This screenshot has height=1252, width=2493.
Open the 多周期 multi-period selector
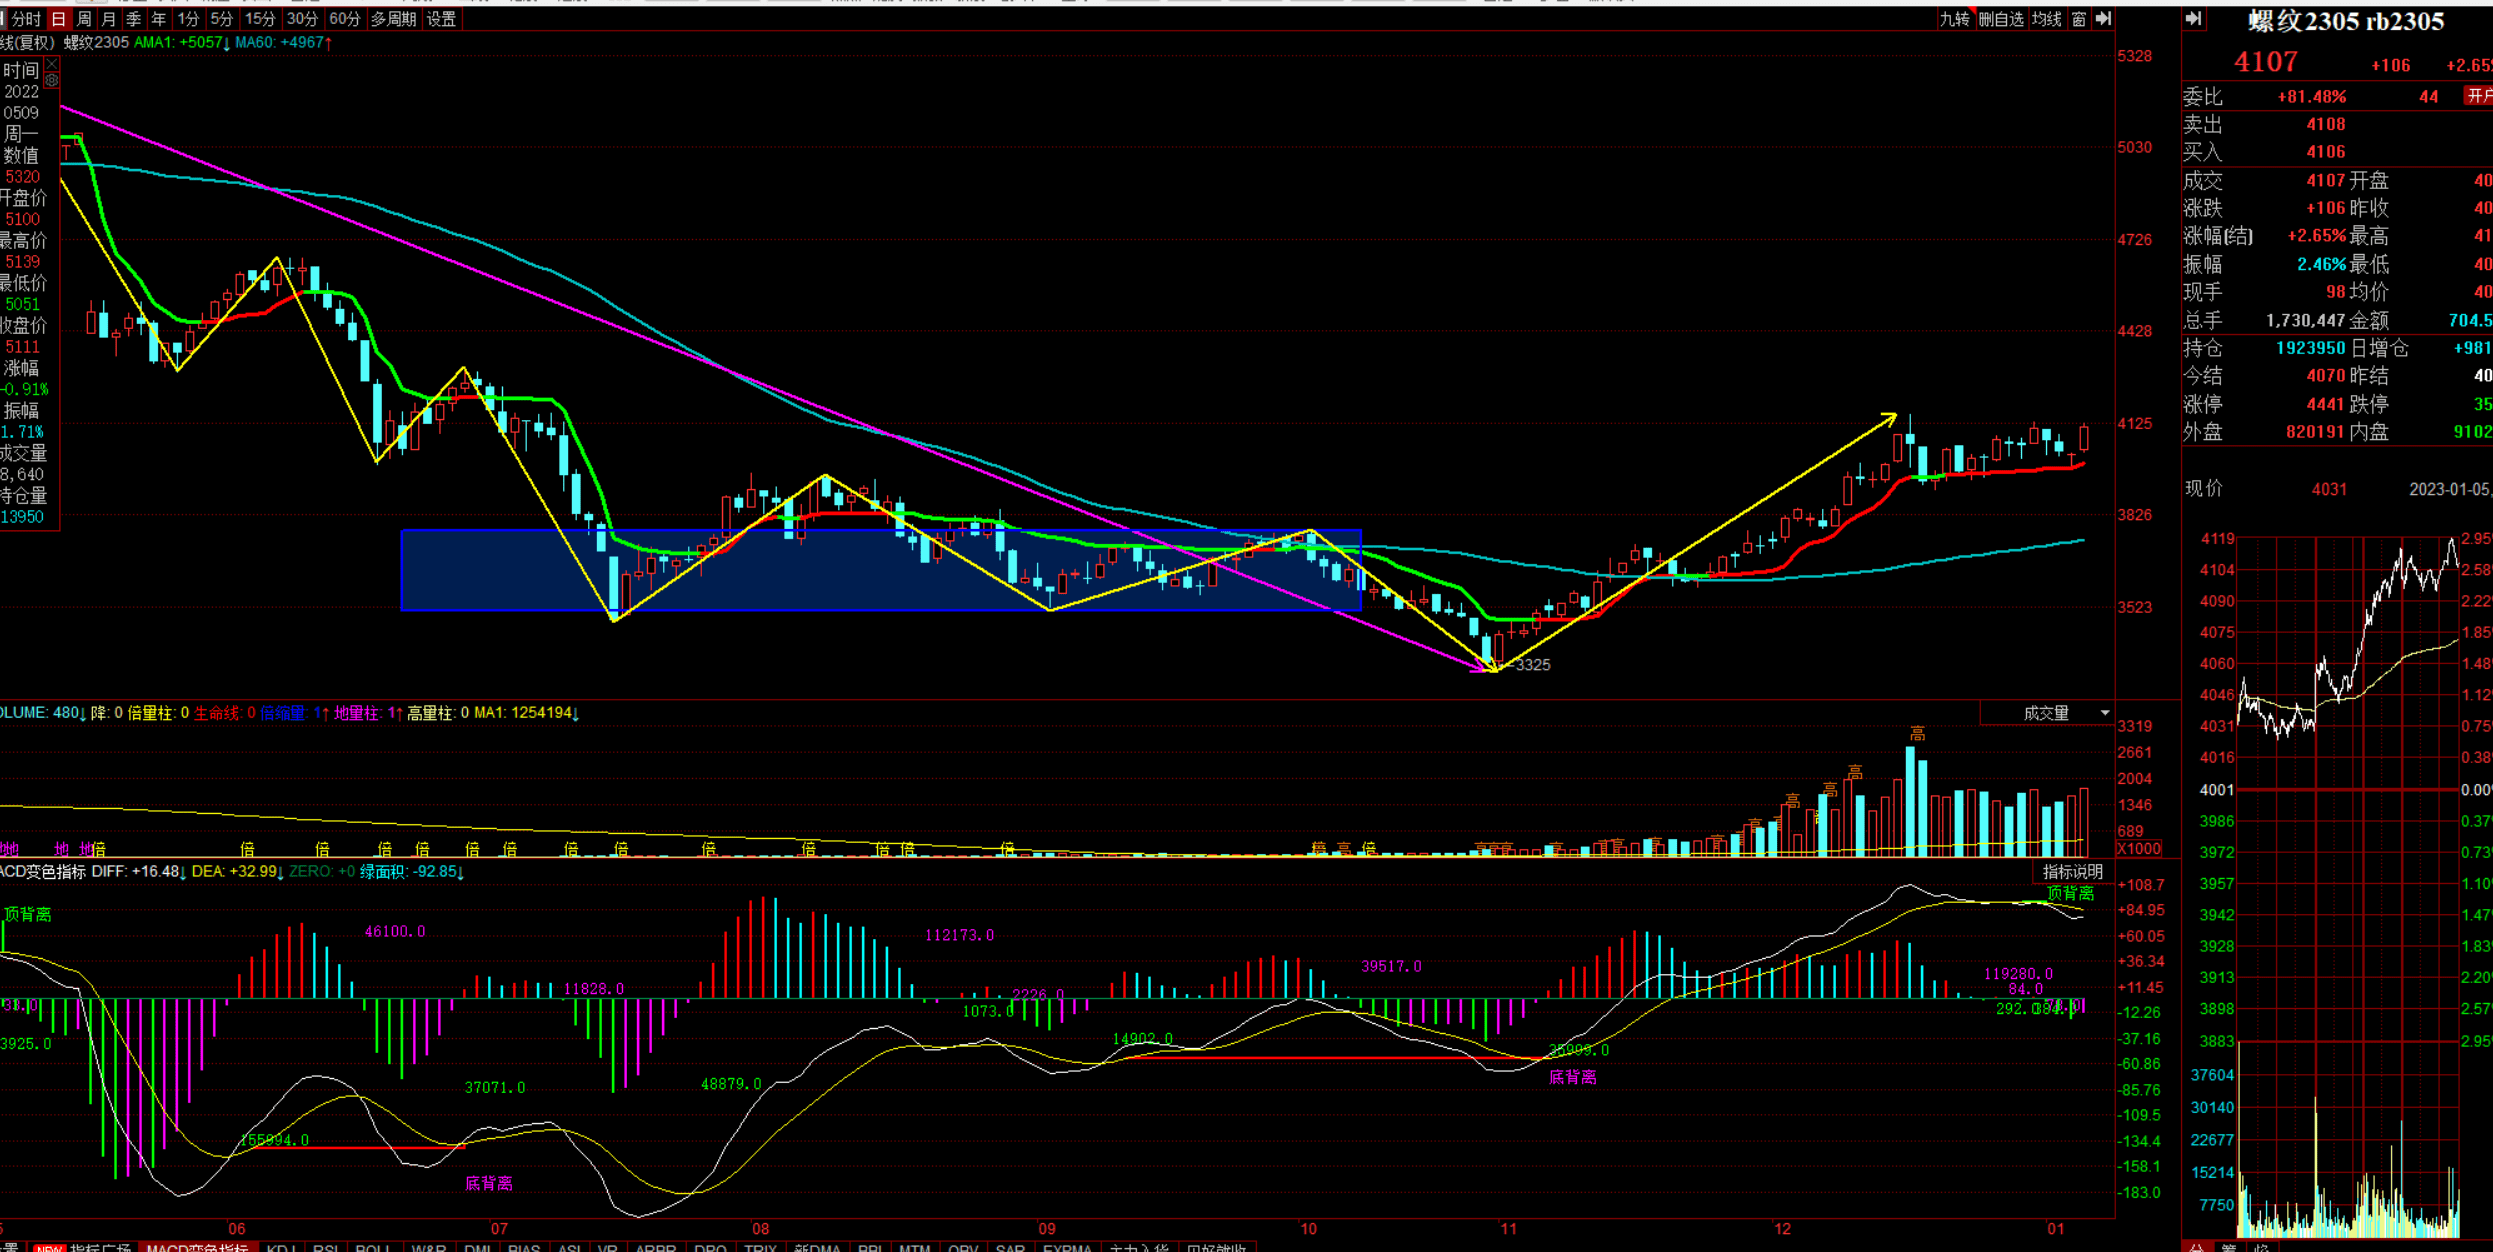point(393,19)
